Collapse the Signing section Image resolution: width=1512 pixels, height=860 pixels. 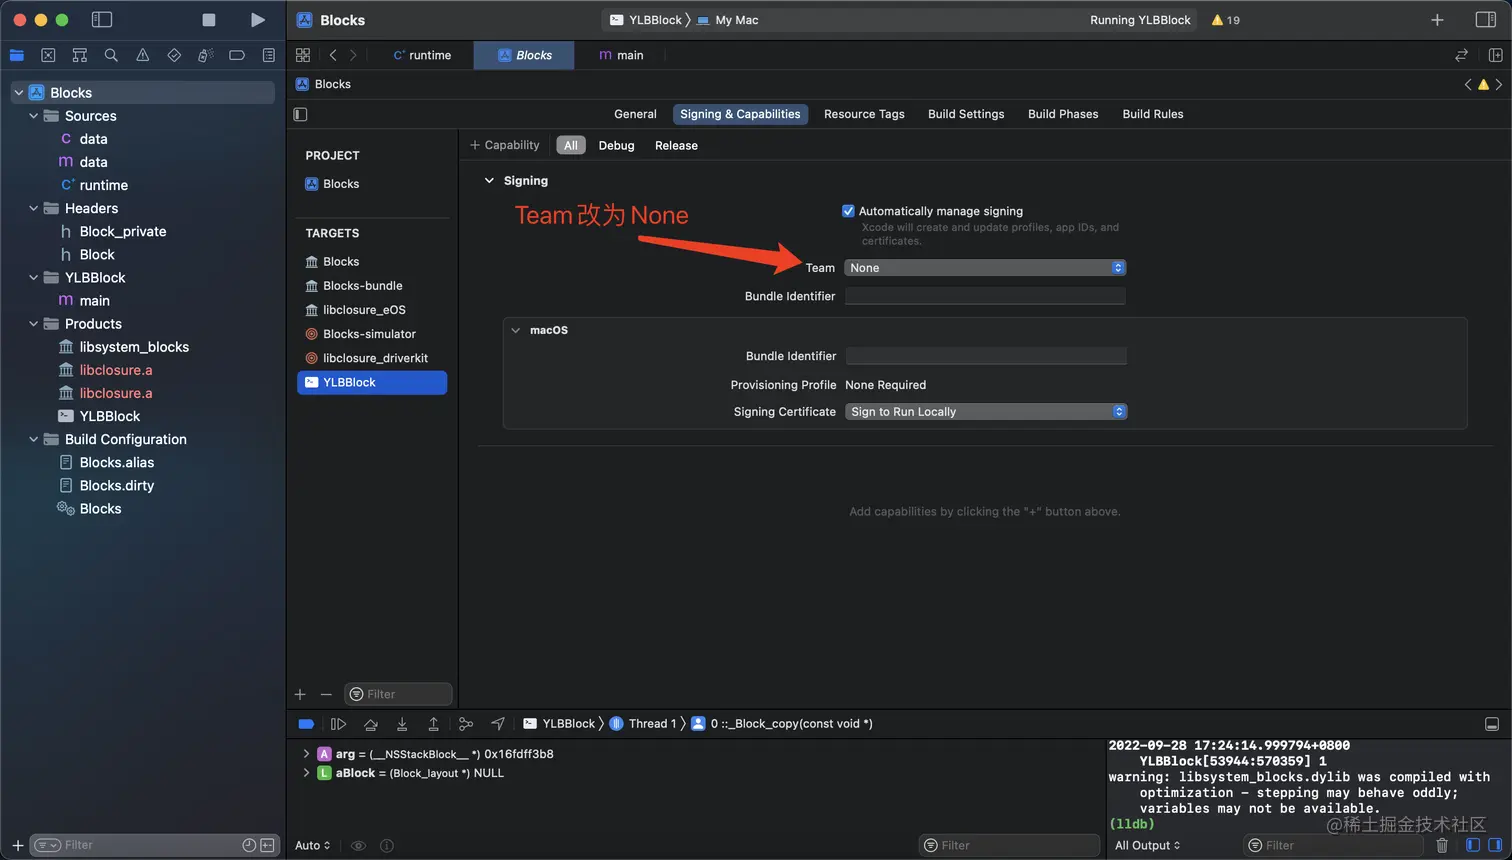(489, 181)
